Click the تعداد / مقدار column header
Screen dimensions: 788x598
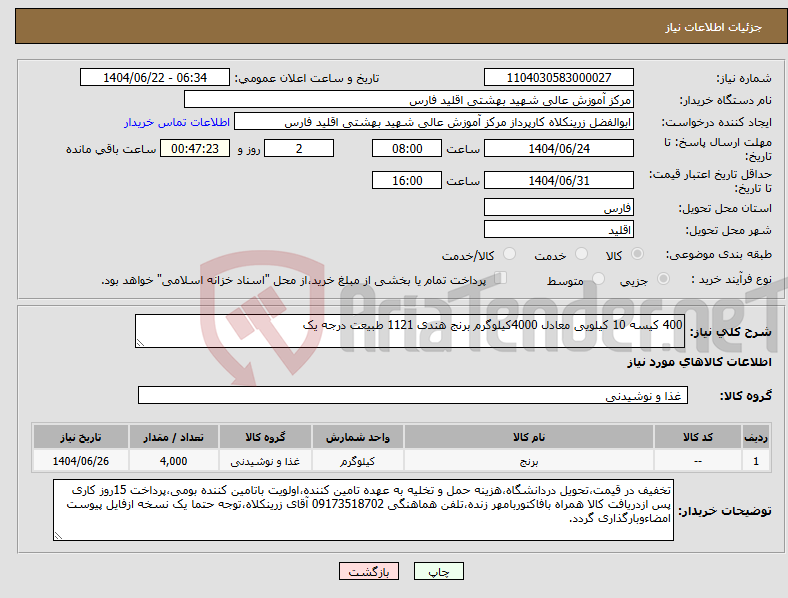tap(173, 437)
